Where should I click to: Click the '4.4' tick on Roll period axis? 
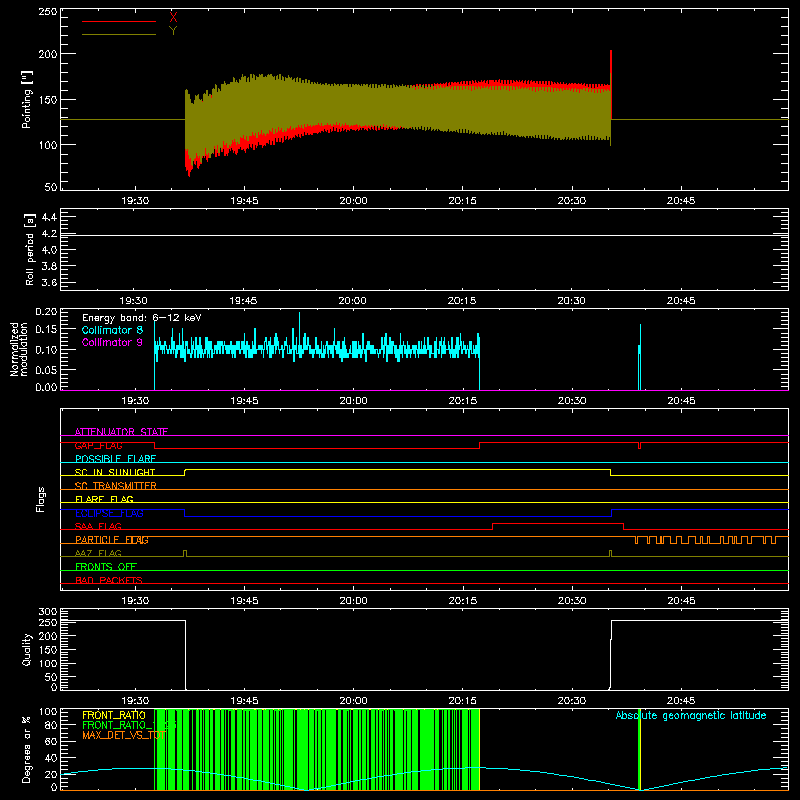point(49,217)
